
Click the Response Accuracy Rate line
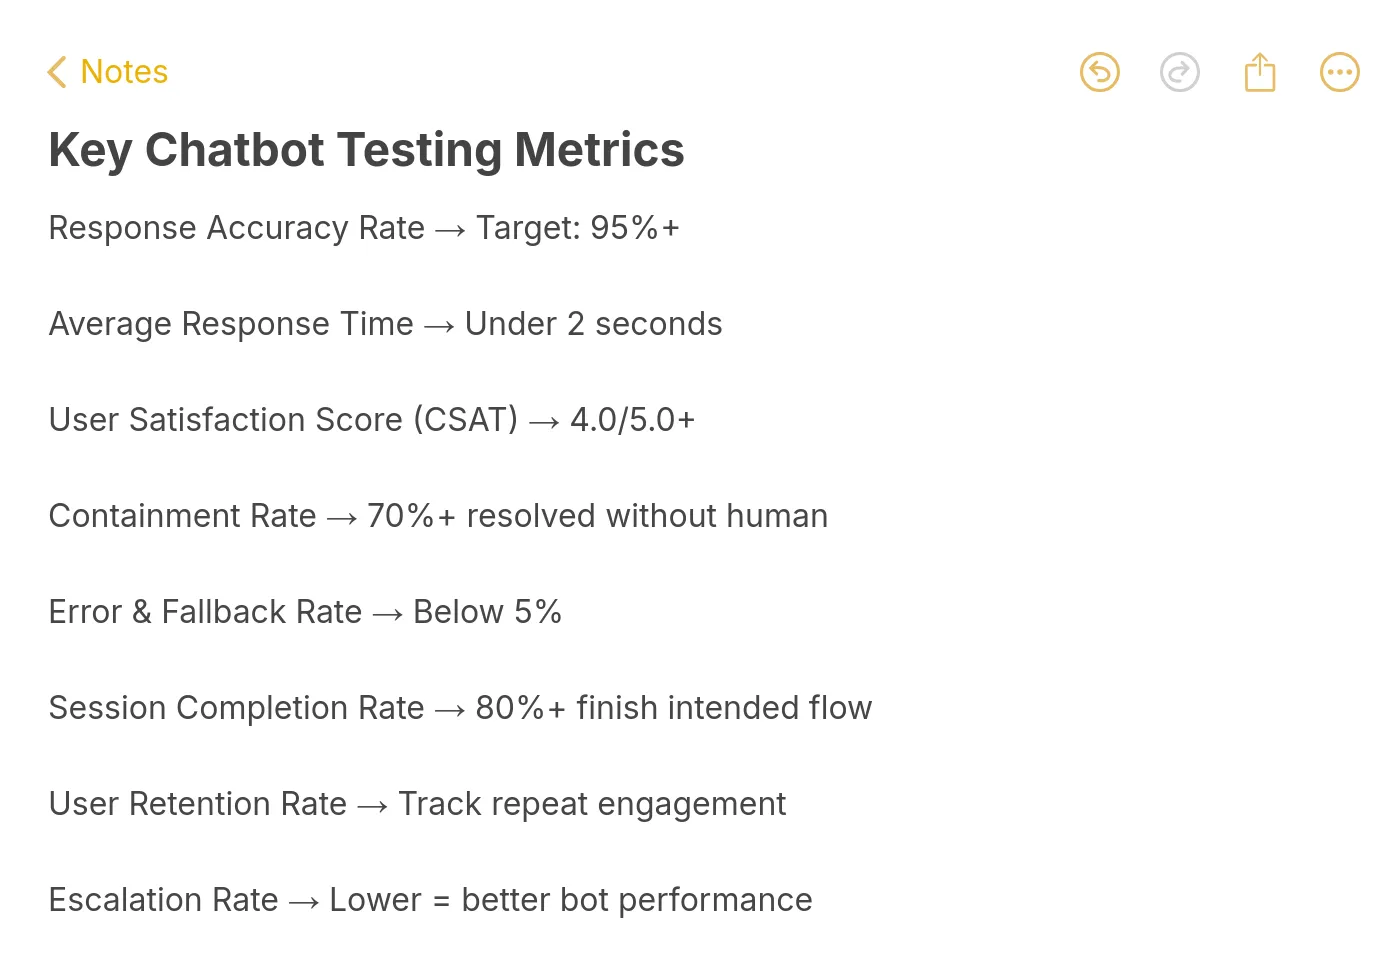364,227
